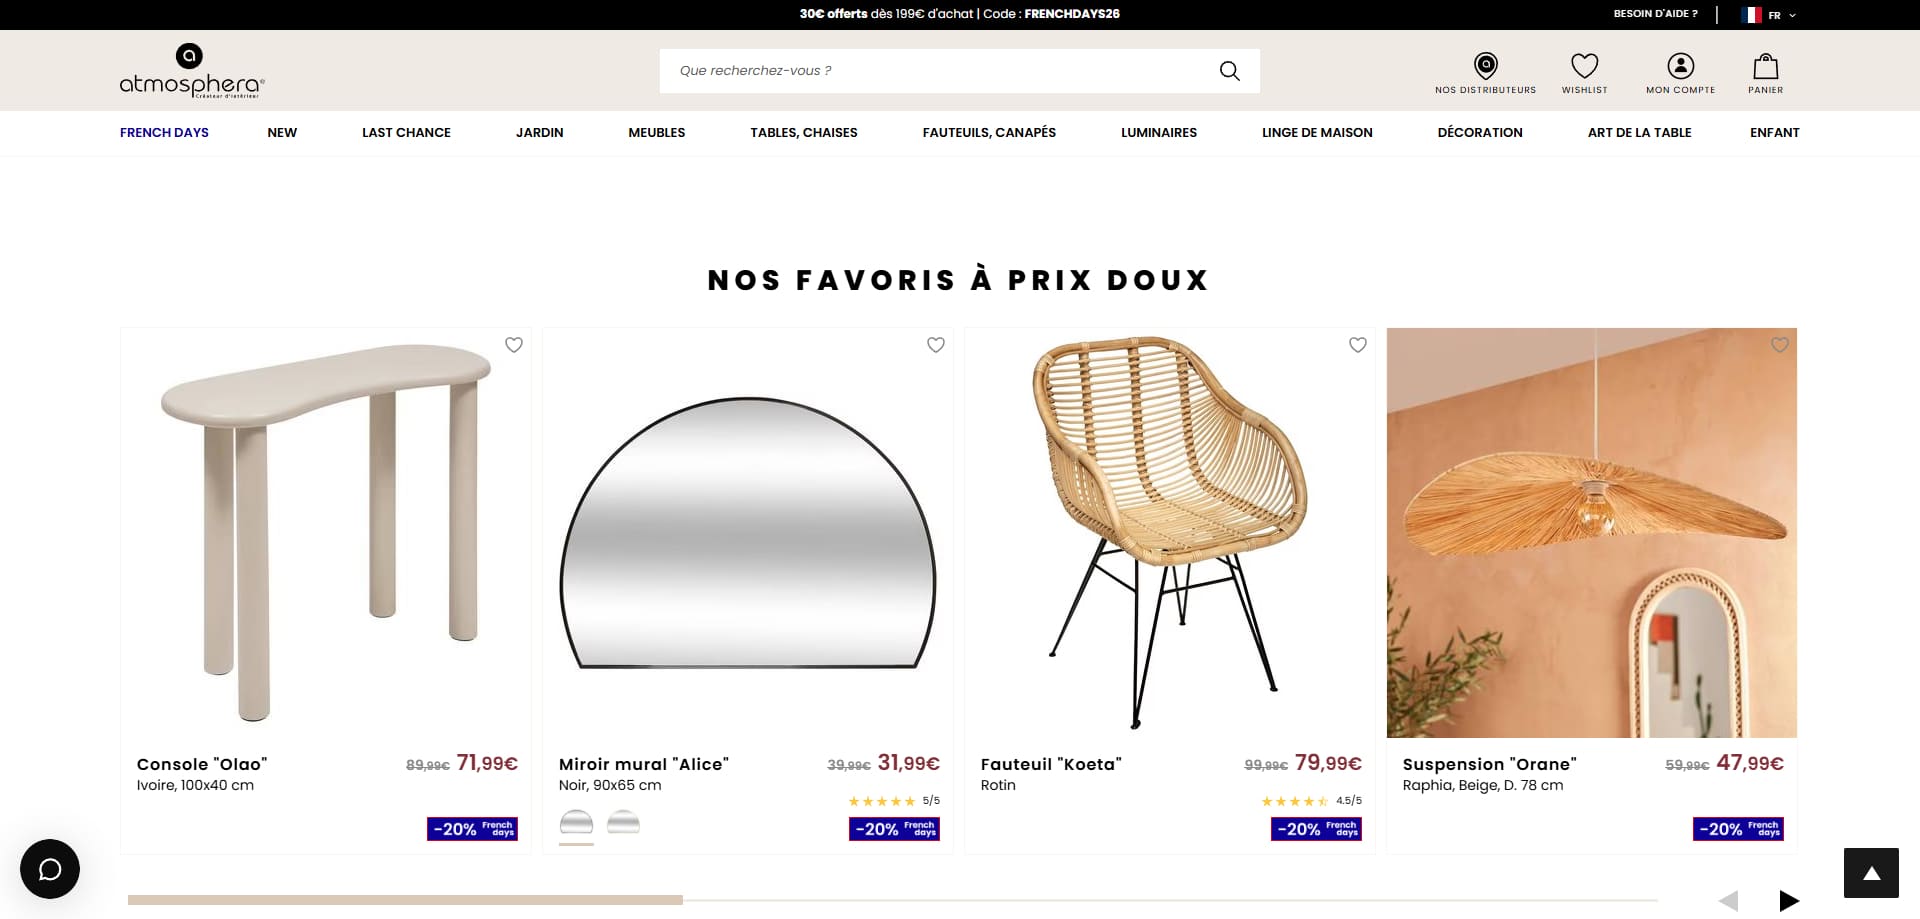Click the search magnifier icon

pyautogui.click(x=1229, y=71)
